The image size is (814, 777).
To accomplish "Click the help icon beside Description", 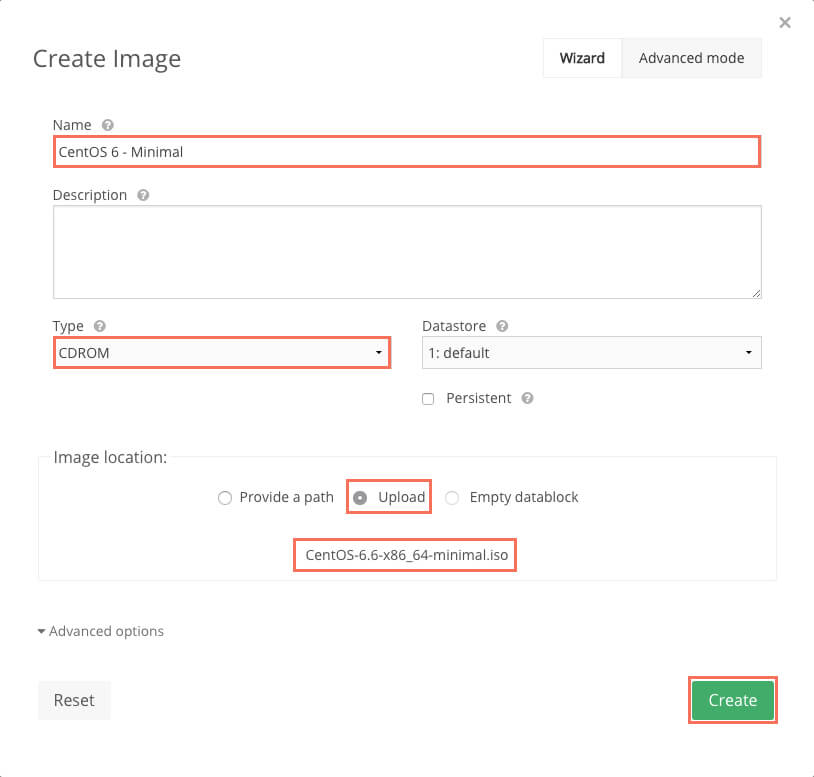I will [x=143, y=195].
